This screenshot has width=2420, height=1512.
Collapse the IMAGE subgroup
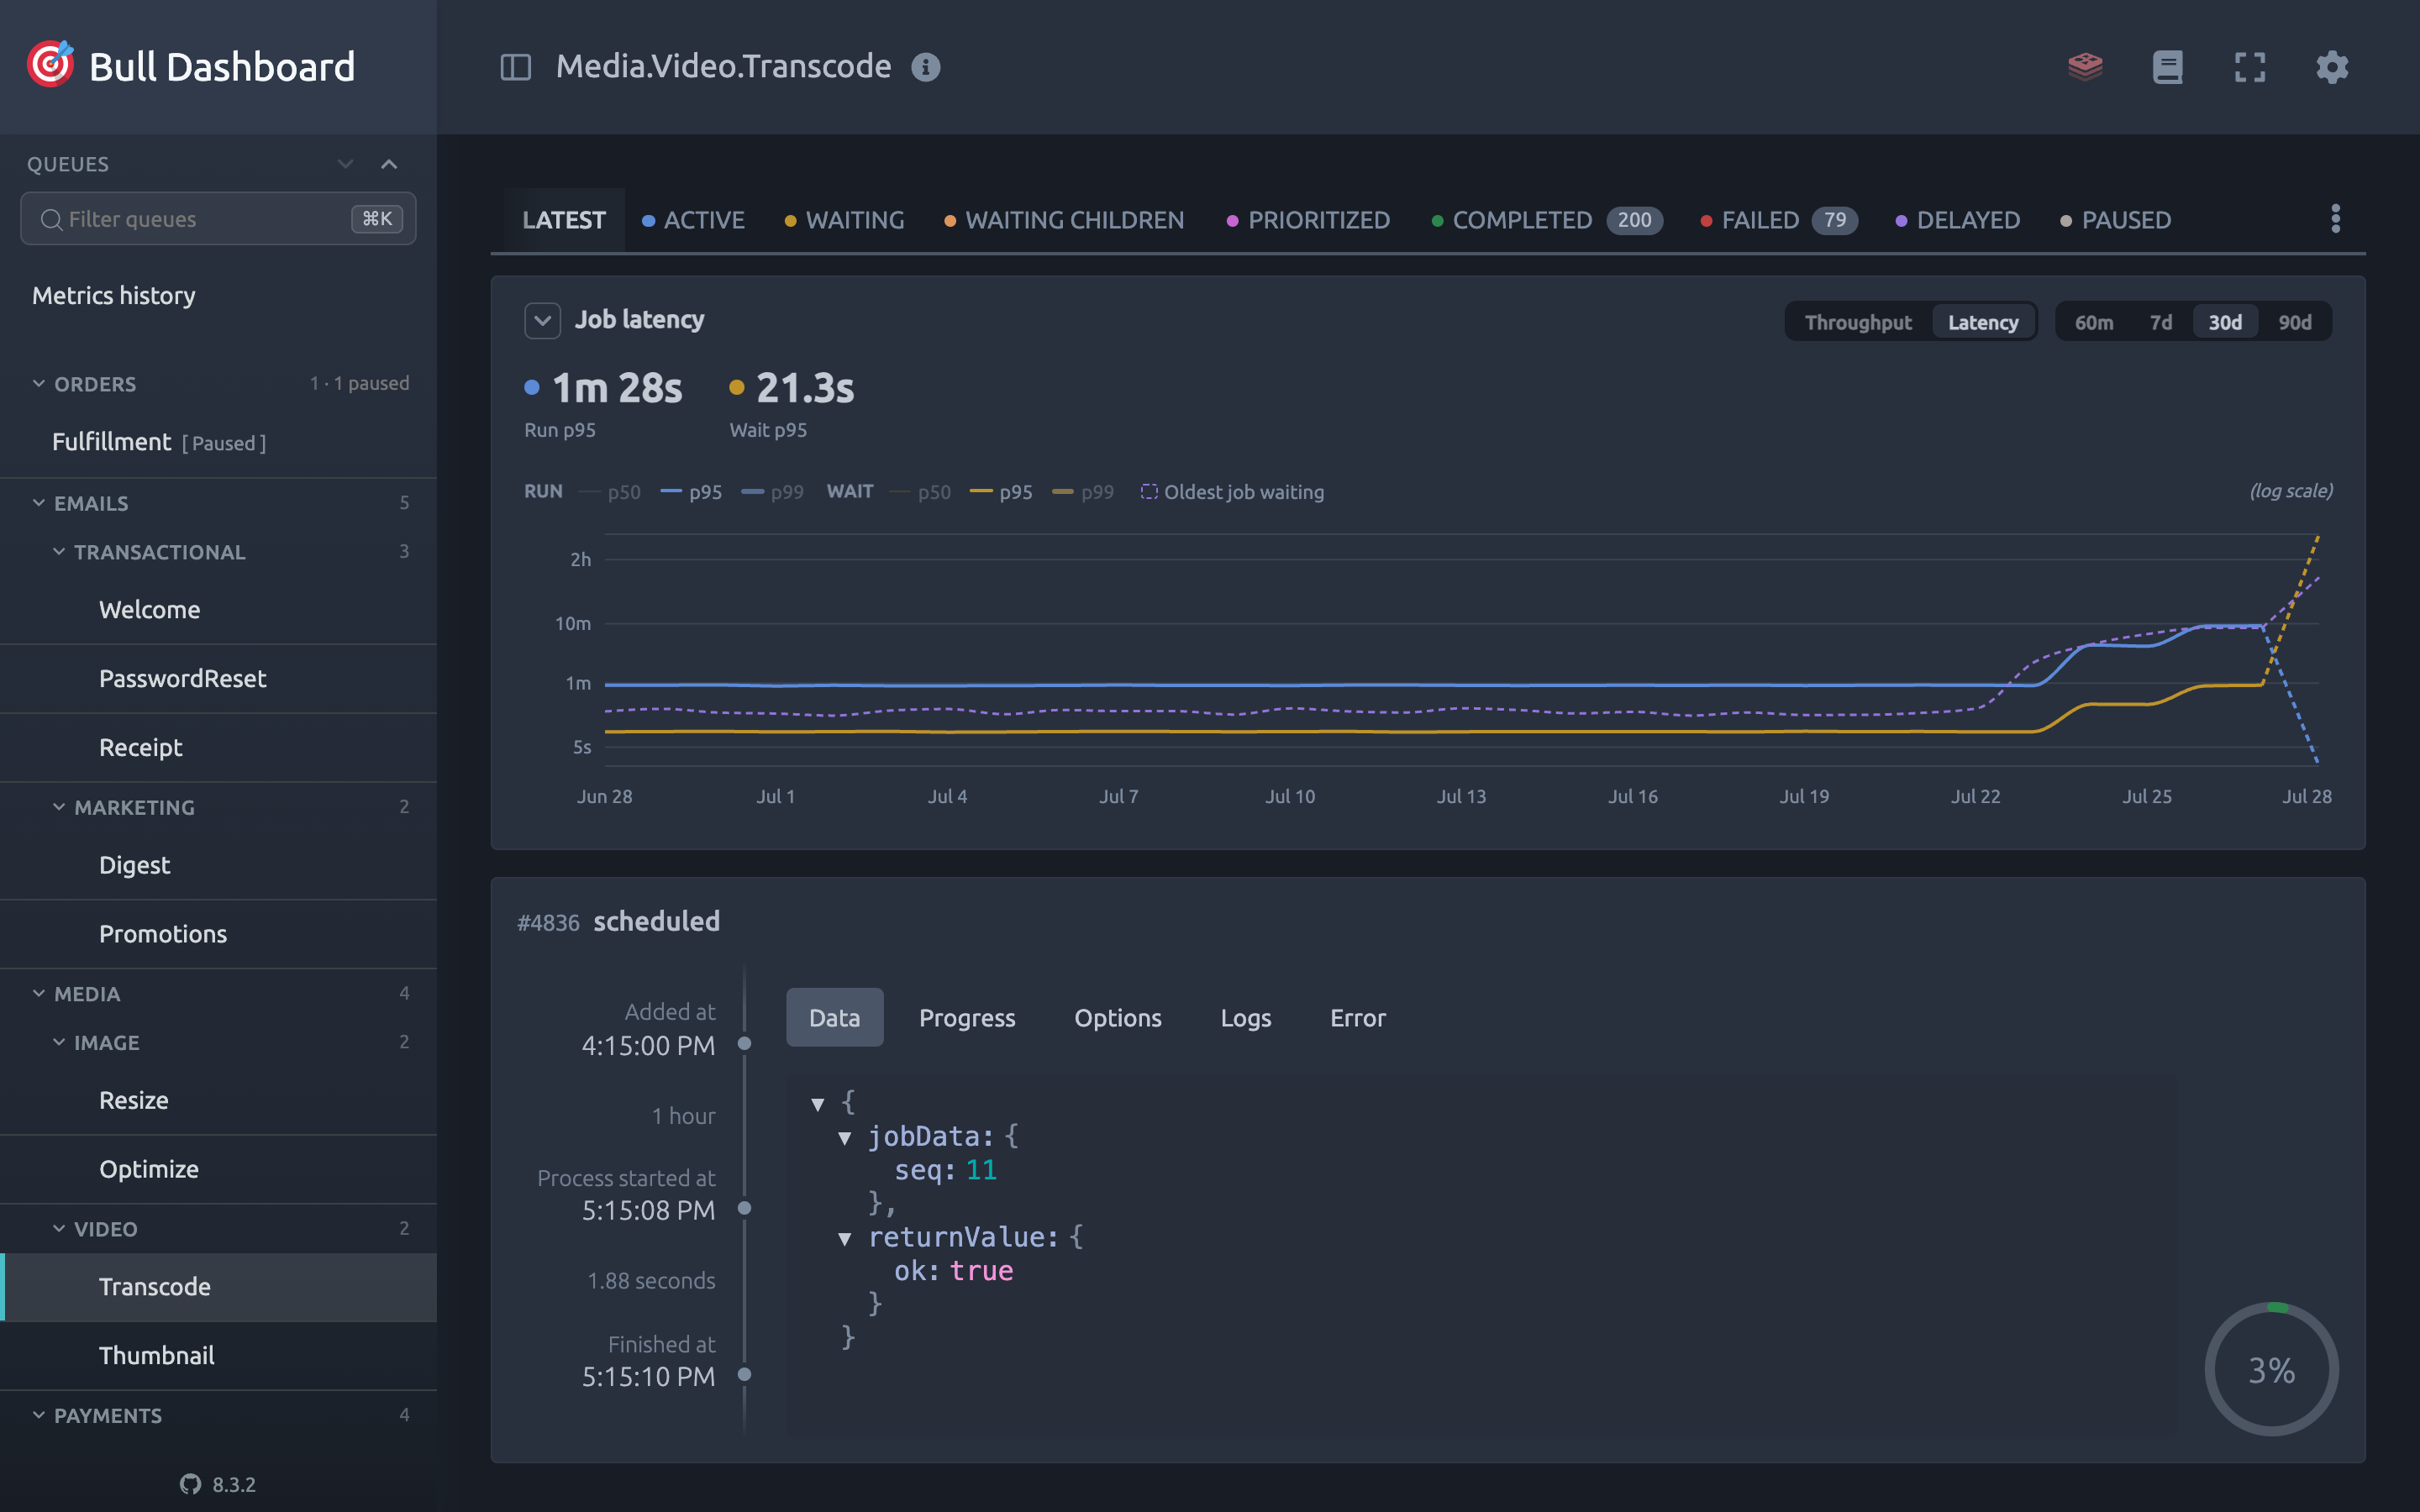click(x=59, y=1042)
